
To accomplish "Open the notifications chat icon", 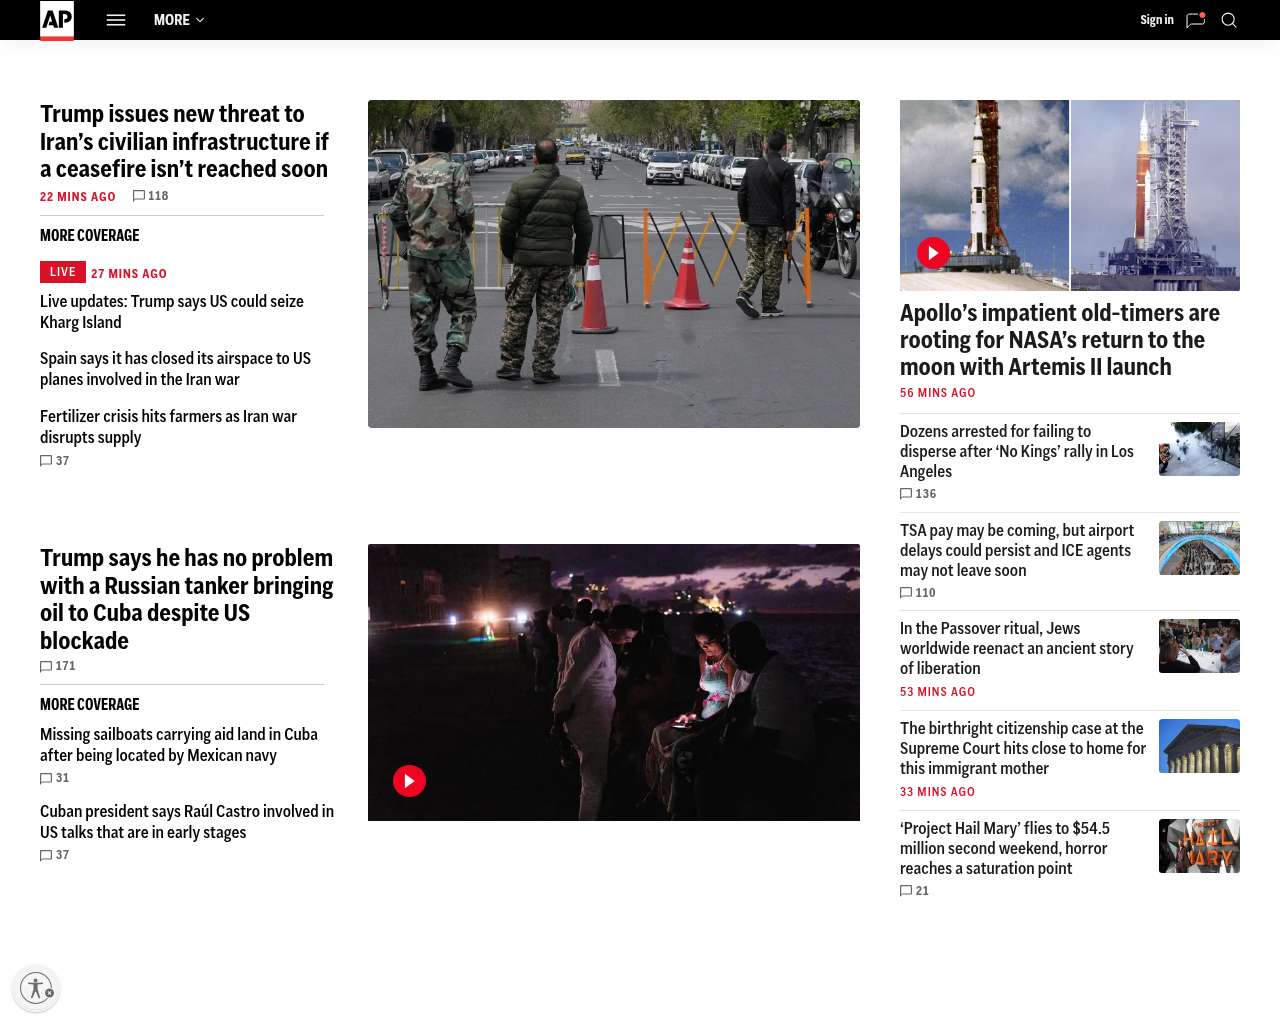I will 1195,20.
